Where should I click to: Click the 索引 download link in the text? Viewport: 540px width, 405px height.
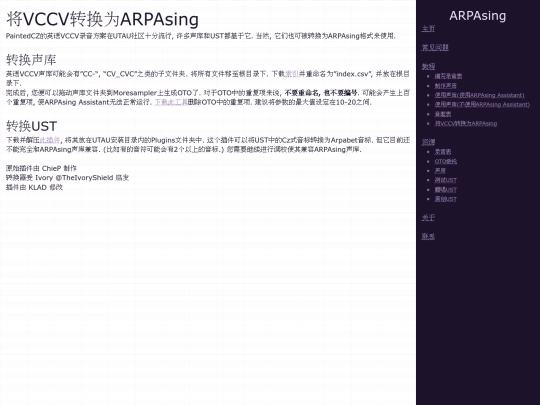[292, 74]
